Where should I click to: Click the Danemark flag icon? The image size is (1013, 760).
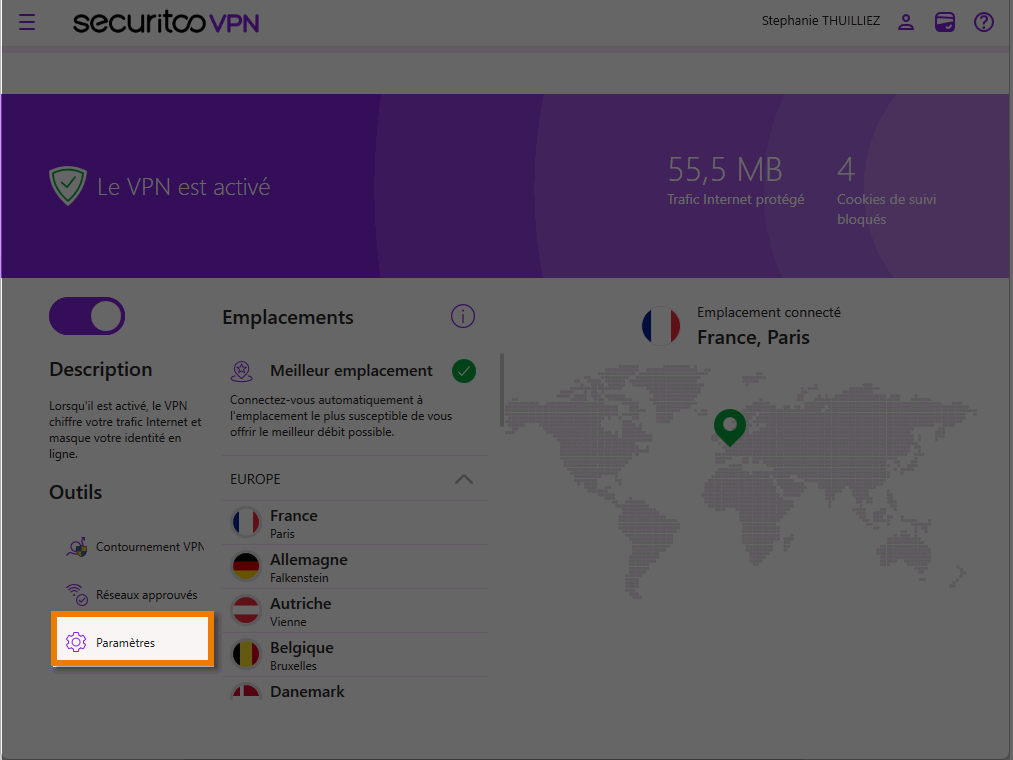point(245,691)
